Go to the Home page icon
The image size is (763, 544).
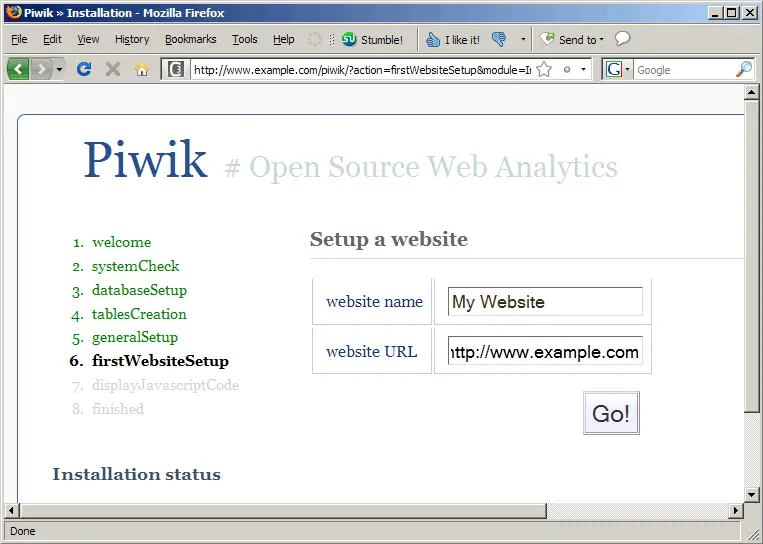tap(142, 69)
